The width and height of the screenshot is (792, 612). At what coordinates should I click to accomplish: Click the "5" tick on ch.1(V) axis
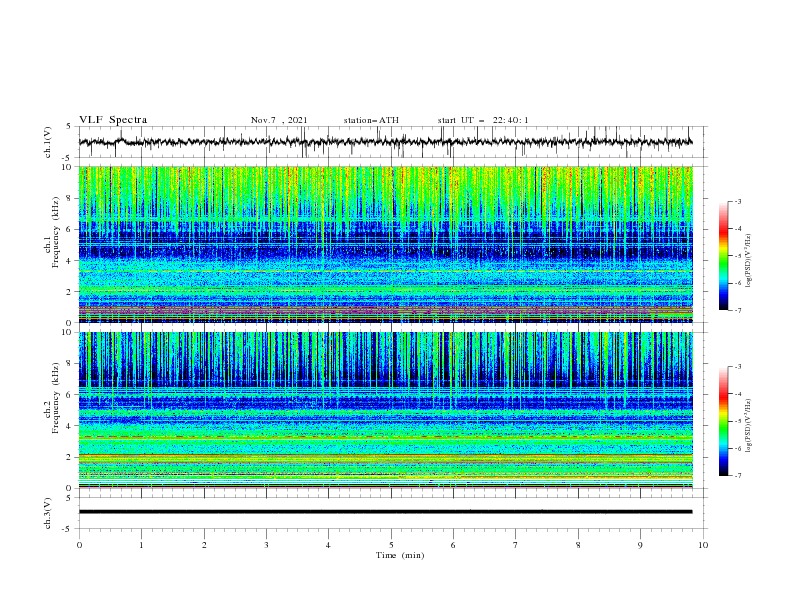(x=69, y=127)
